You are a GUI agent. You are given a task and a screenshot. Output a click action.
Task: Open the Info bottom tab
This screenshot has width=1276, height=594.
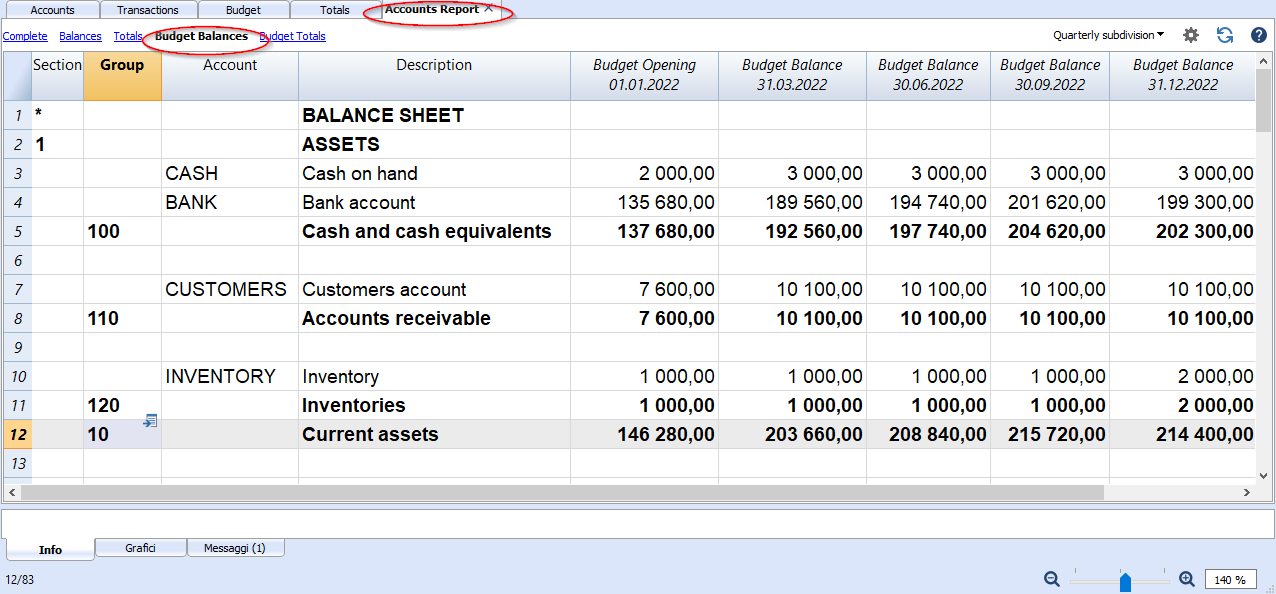click(50, 549)
